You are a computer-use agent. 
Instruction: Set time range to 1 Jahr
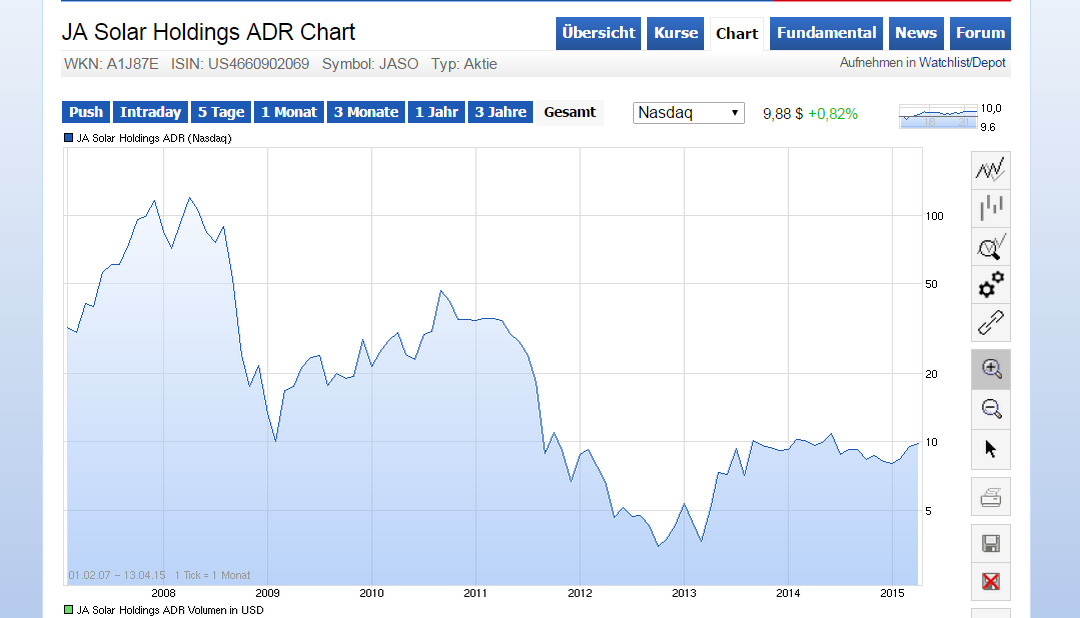(x=436, y=112)
